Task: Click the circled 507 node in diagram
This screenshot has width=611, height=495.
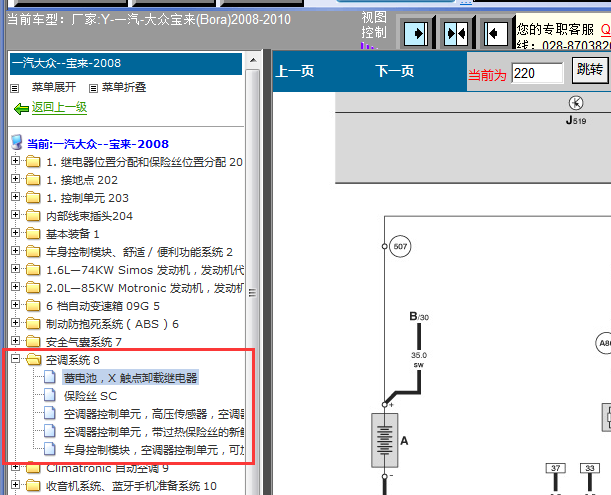Action: (400, 246)
